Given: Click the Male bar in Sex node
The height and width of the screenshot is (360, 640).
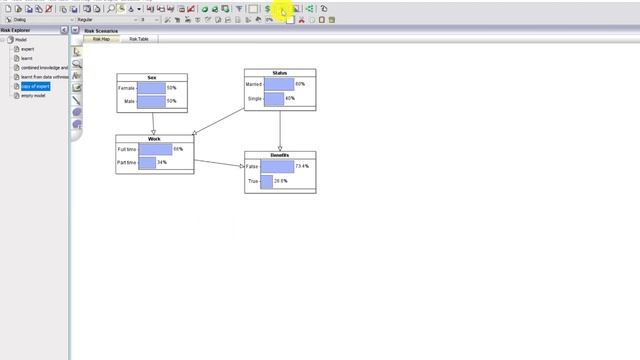Looking at the screenshot, I should pos(151,101).
